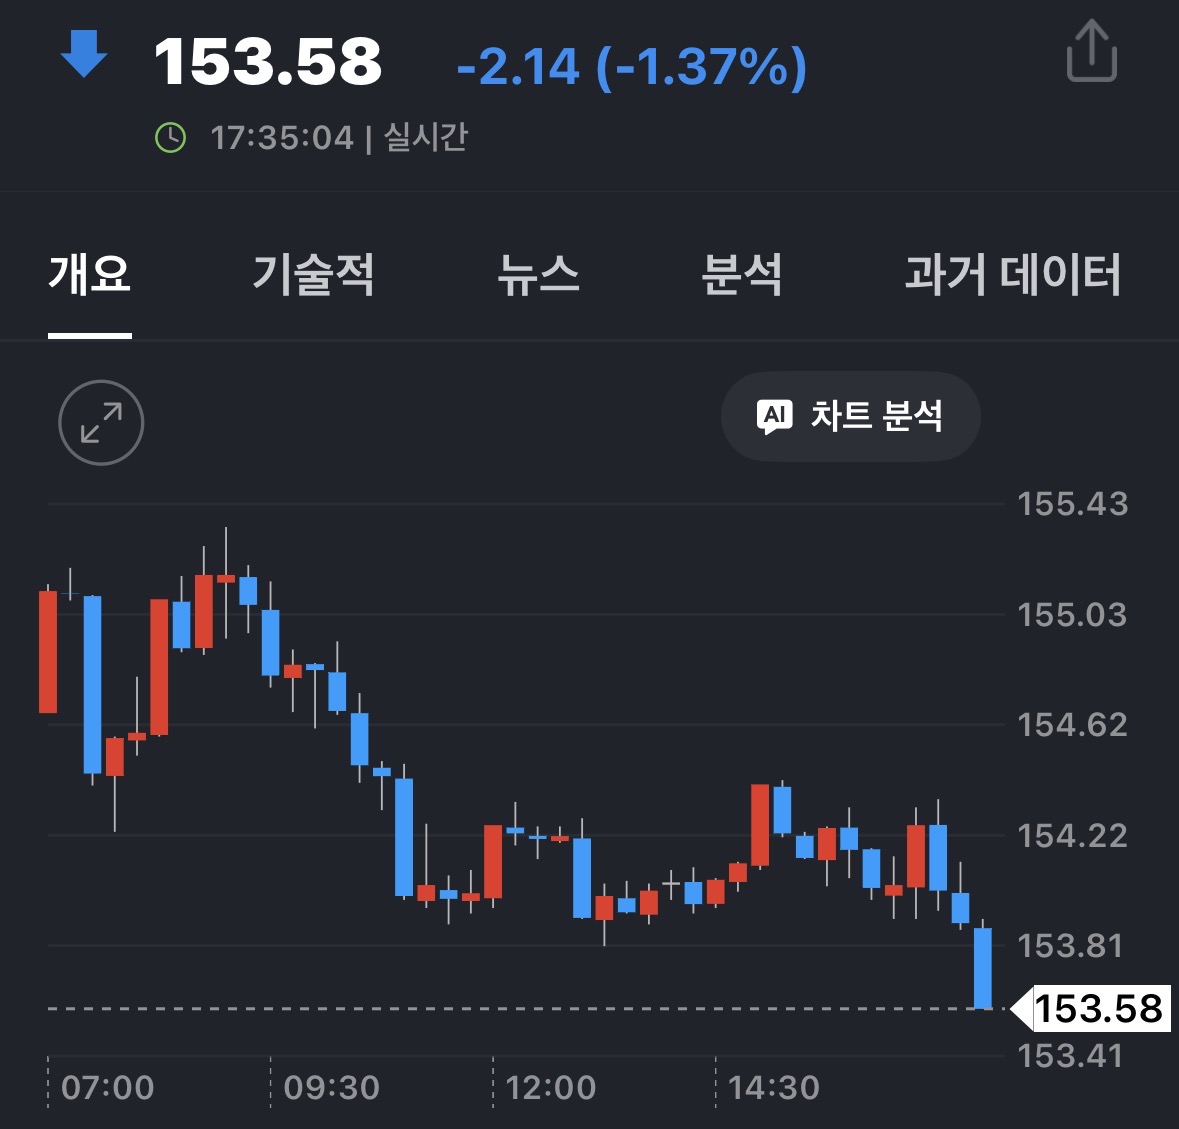Tap the share icon at top right

pyautogui.click(x=1092, y=51)
